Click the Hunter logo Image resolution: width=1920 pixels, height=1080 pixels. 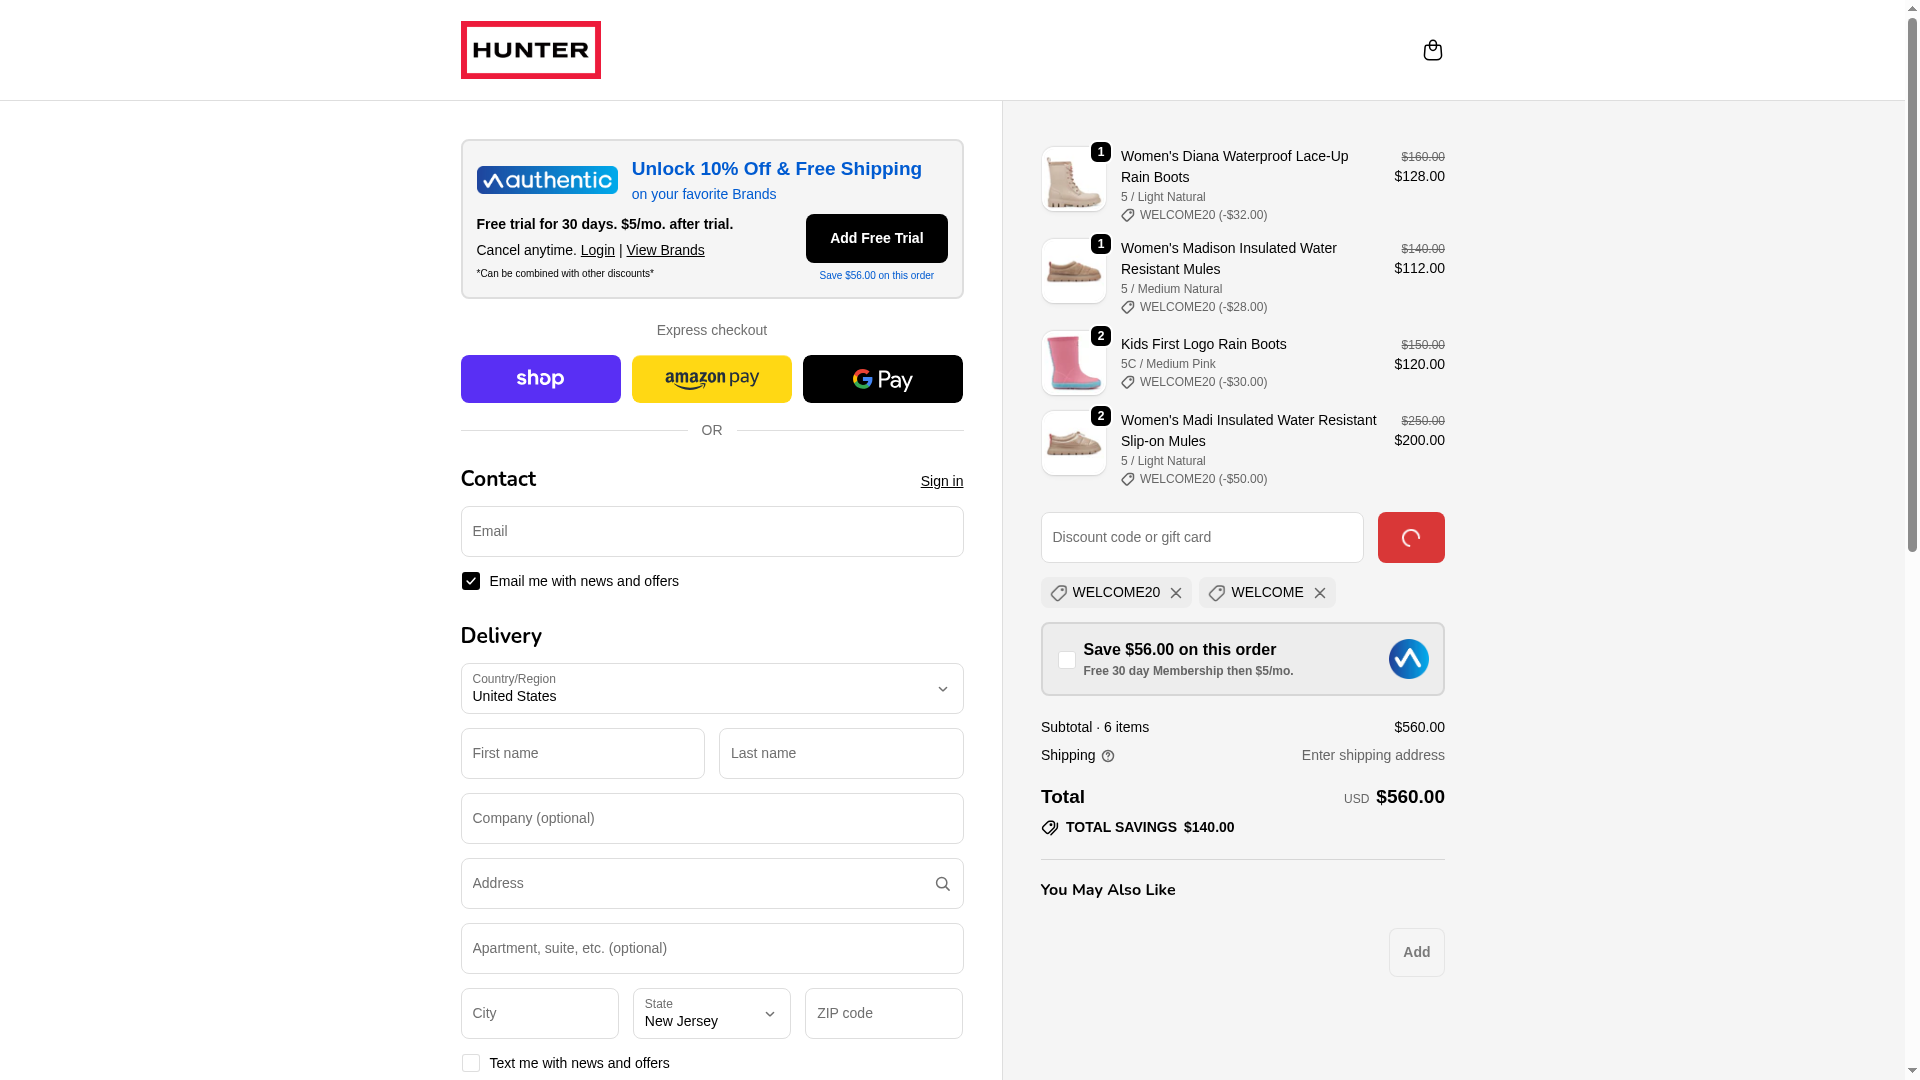(531, 50)
